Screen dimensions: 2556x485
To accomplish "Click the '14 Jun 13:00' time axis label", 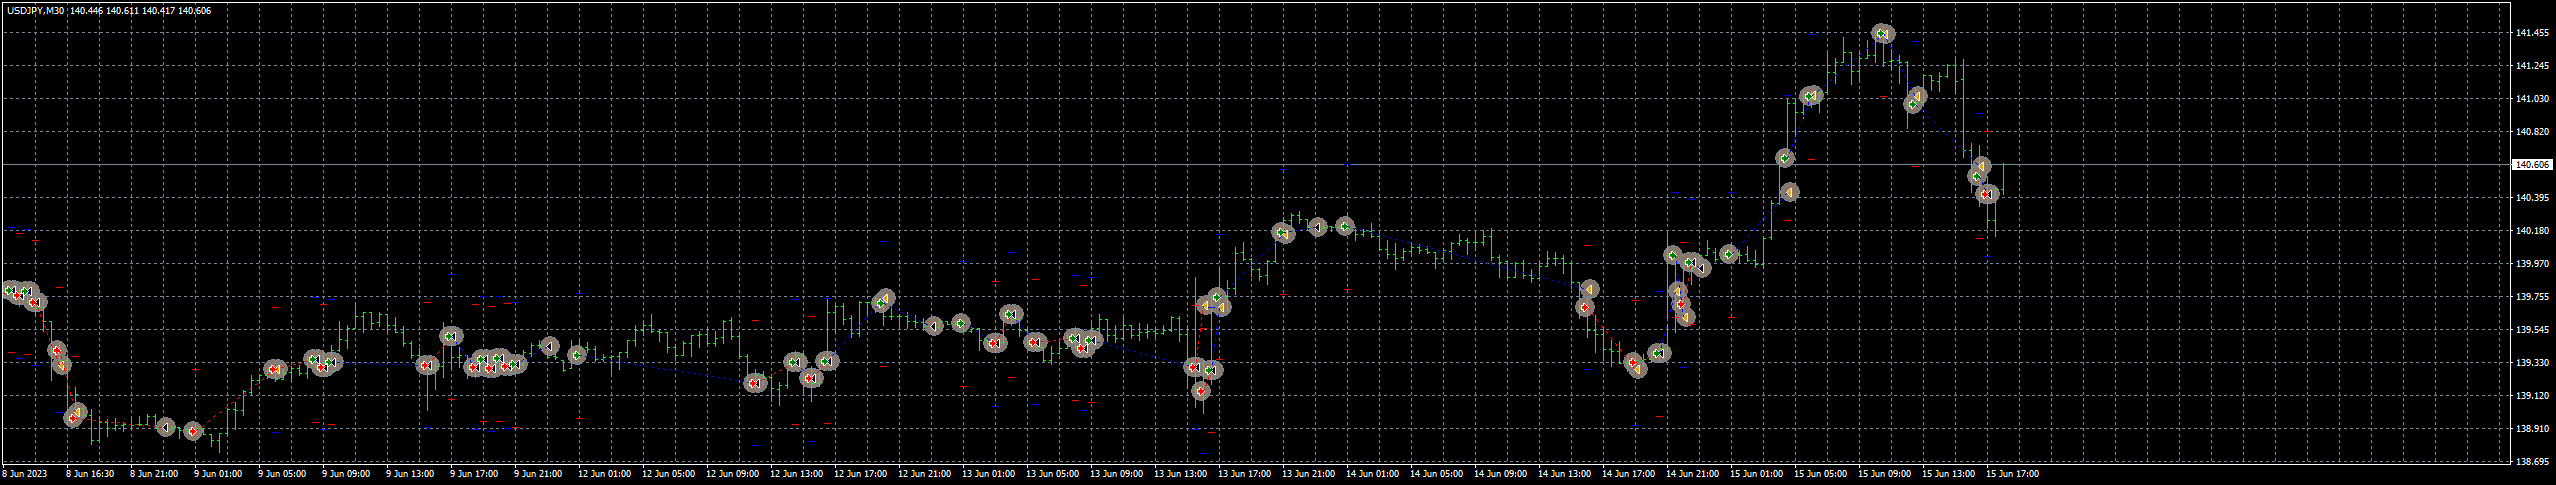I will [1564, 474].
